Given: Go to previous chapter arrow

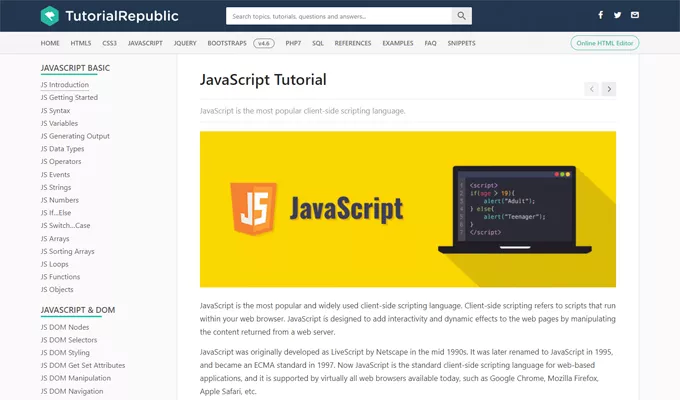Looking at the screenshot, I should pyautogui.click(x=592, y=89).
